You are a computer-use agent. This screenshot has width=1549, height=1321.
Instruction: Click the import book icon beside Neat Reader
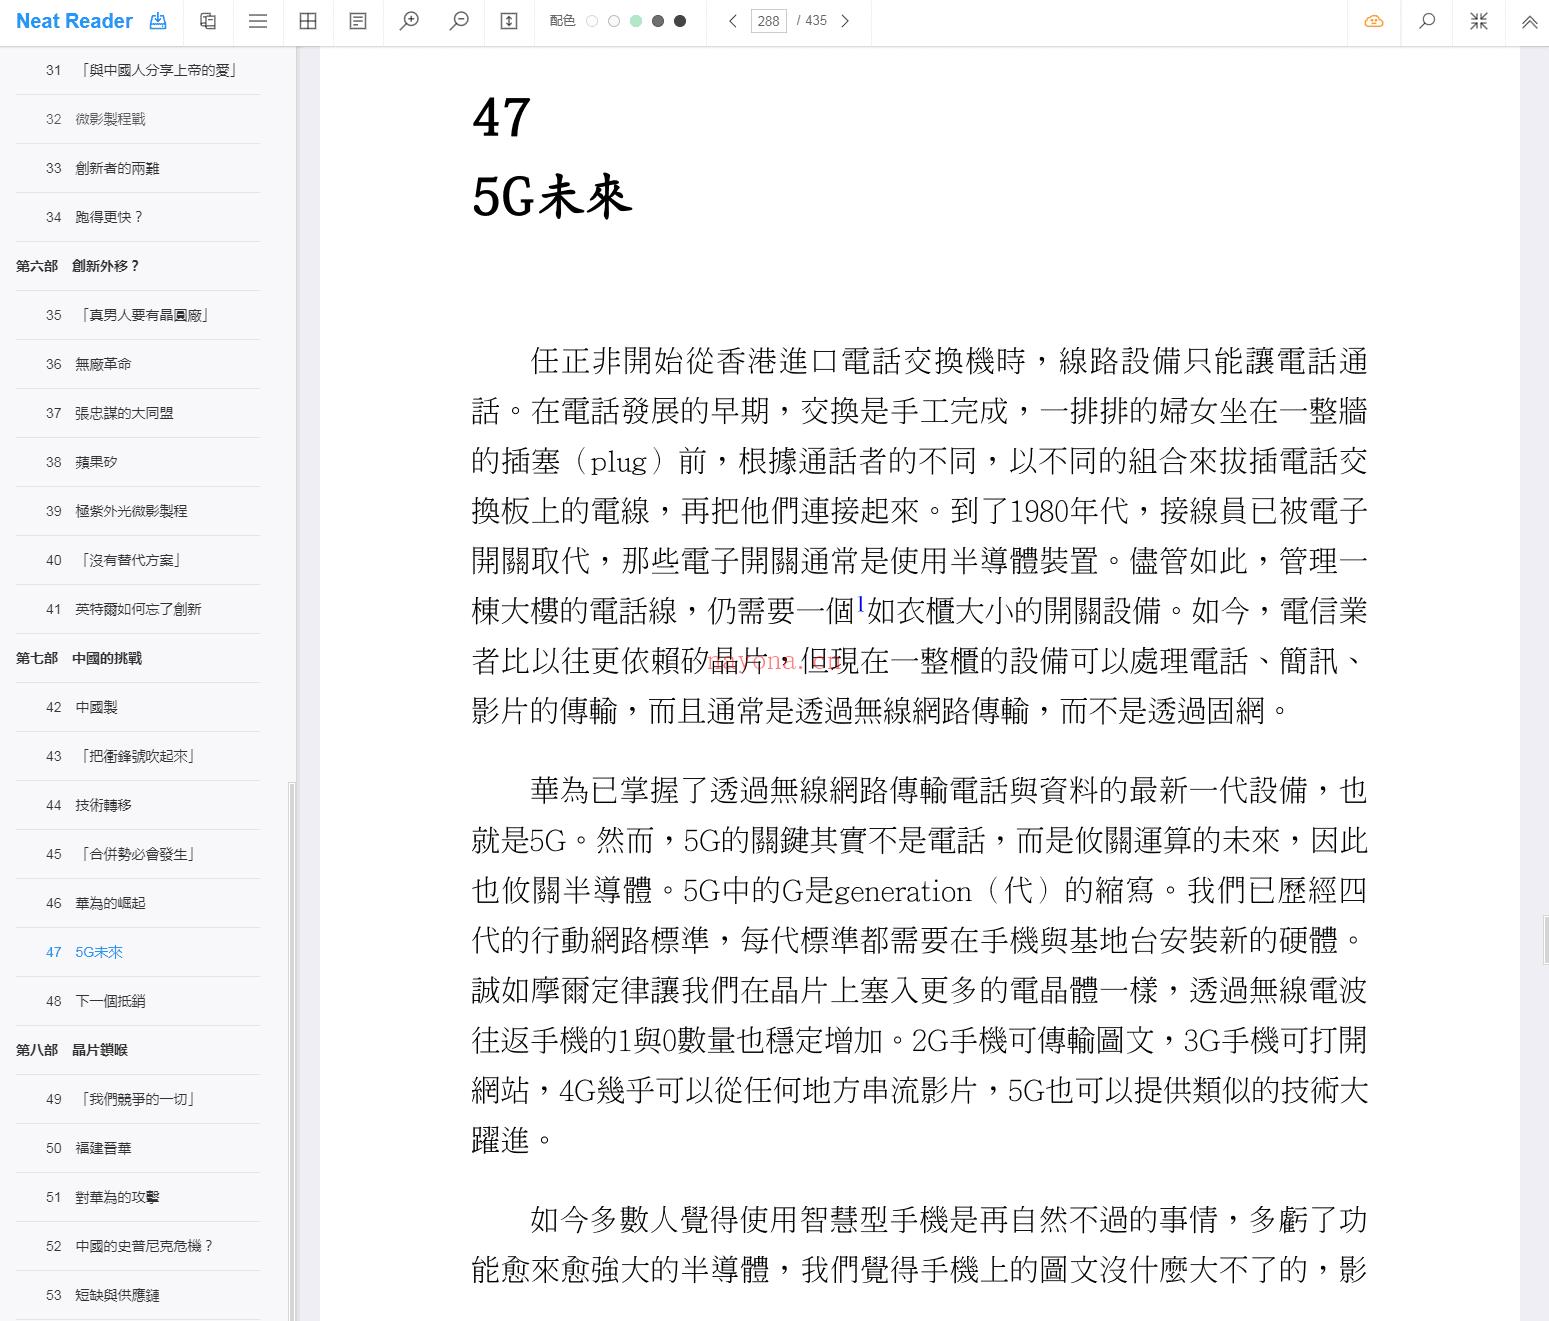pyautogui.click(x=158, y=21)
